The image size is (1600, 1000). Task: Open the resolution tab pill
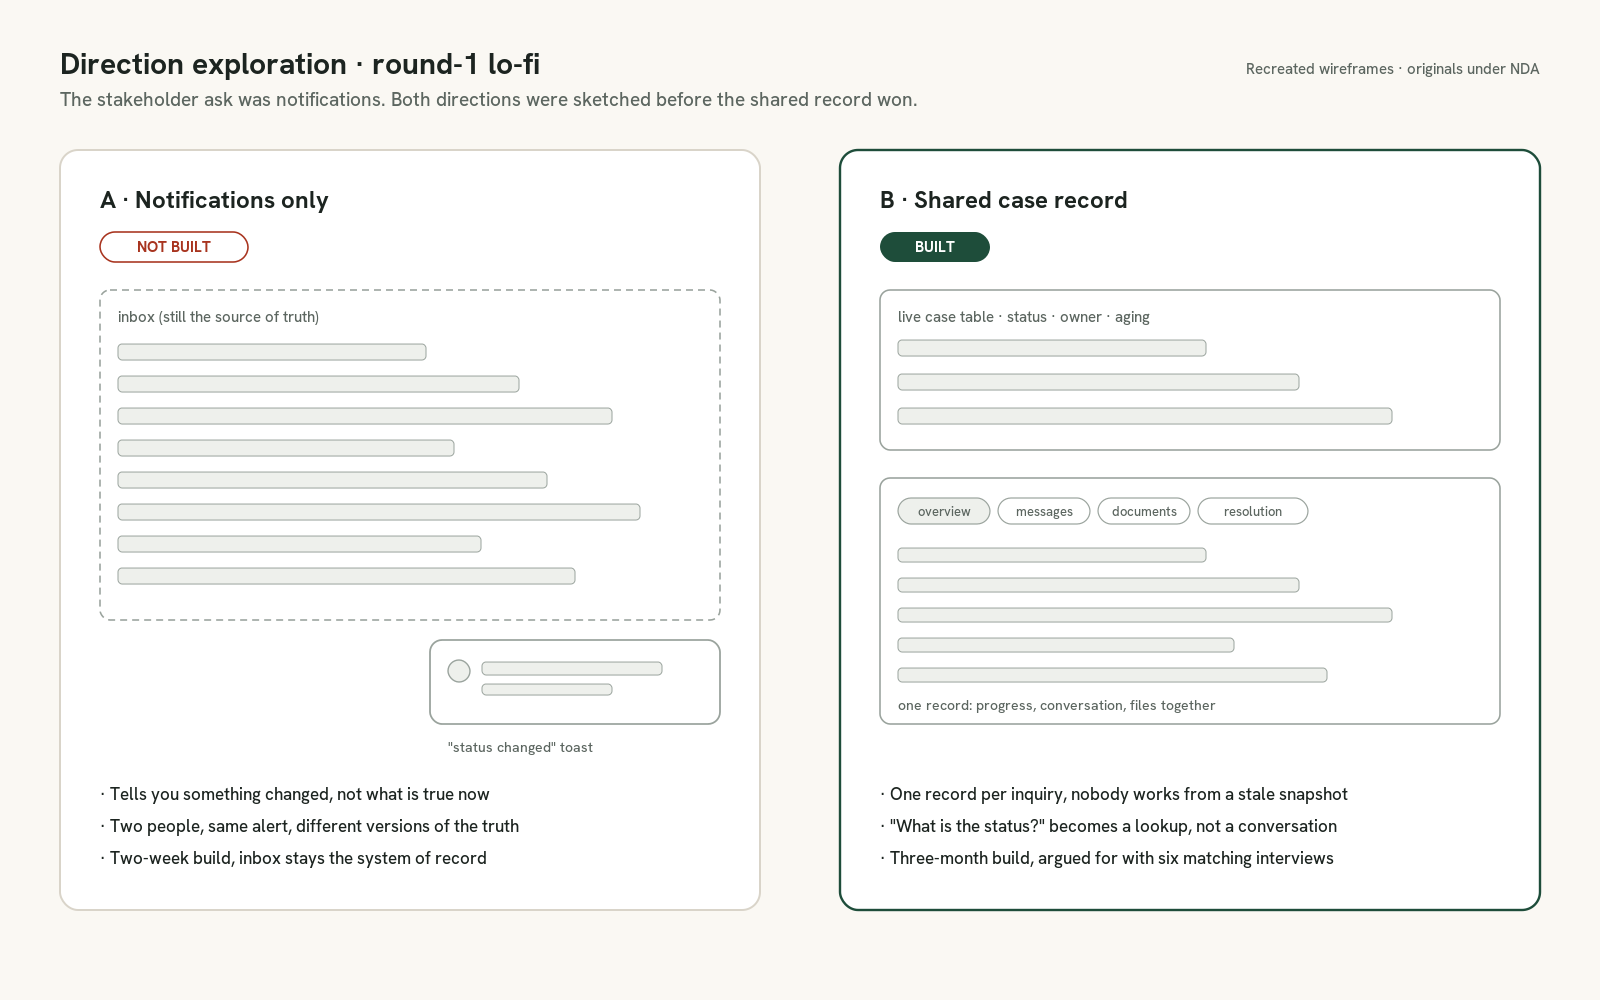(x=1253, y=511)
